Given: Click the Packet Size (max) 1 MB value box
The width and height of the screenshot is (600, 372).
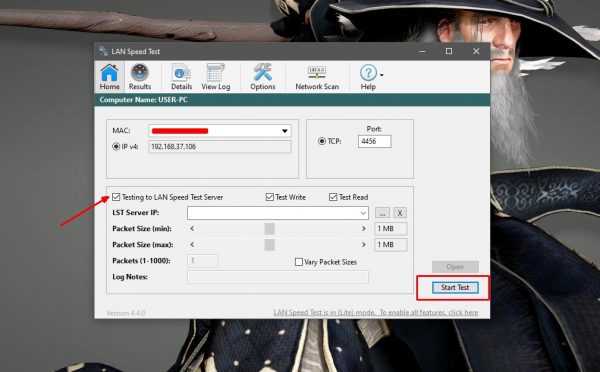Looking at the screenshot, I should (391, 245).
